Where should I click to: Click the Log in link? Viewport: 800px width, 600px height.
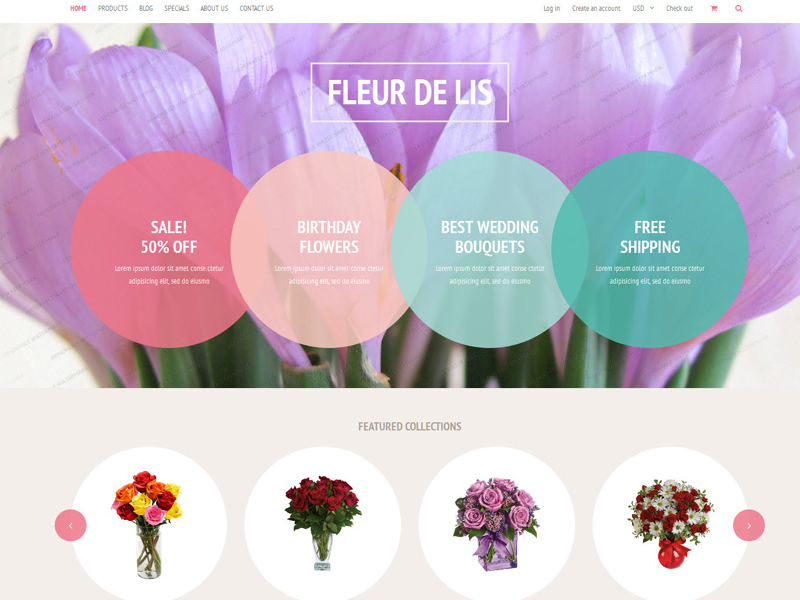coord(552,9)
